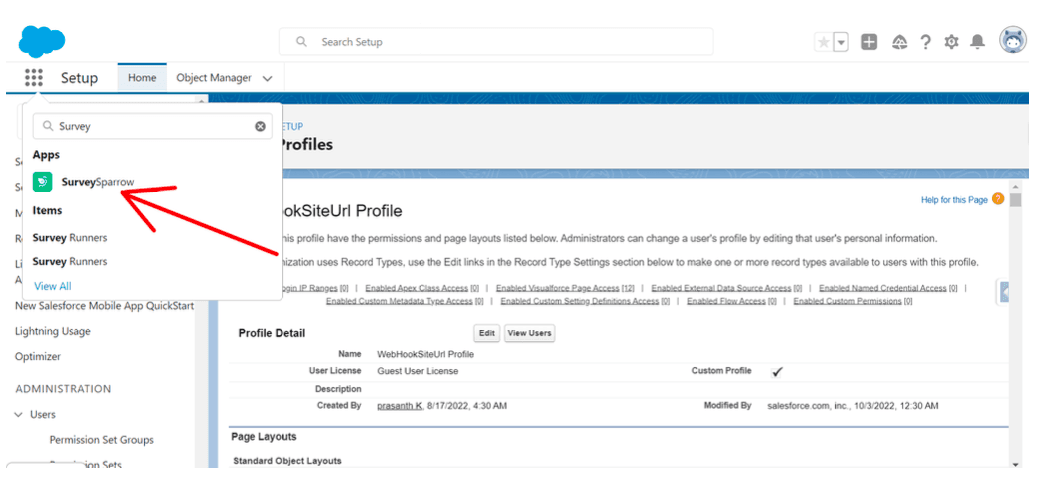Screen dimensions: 1044x492
Task: Clear the Survey search text
Action: pyautogui.click(x=260, y=127)
